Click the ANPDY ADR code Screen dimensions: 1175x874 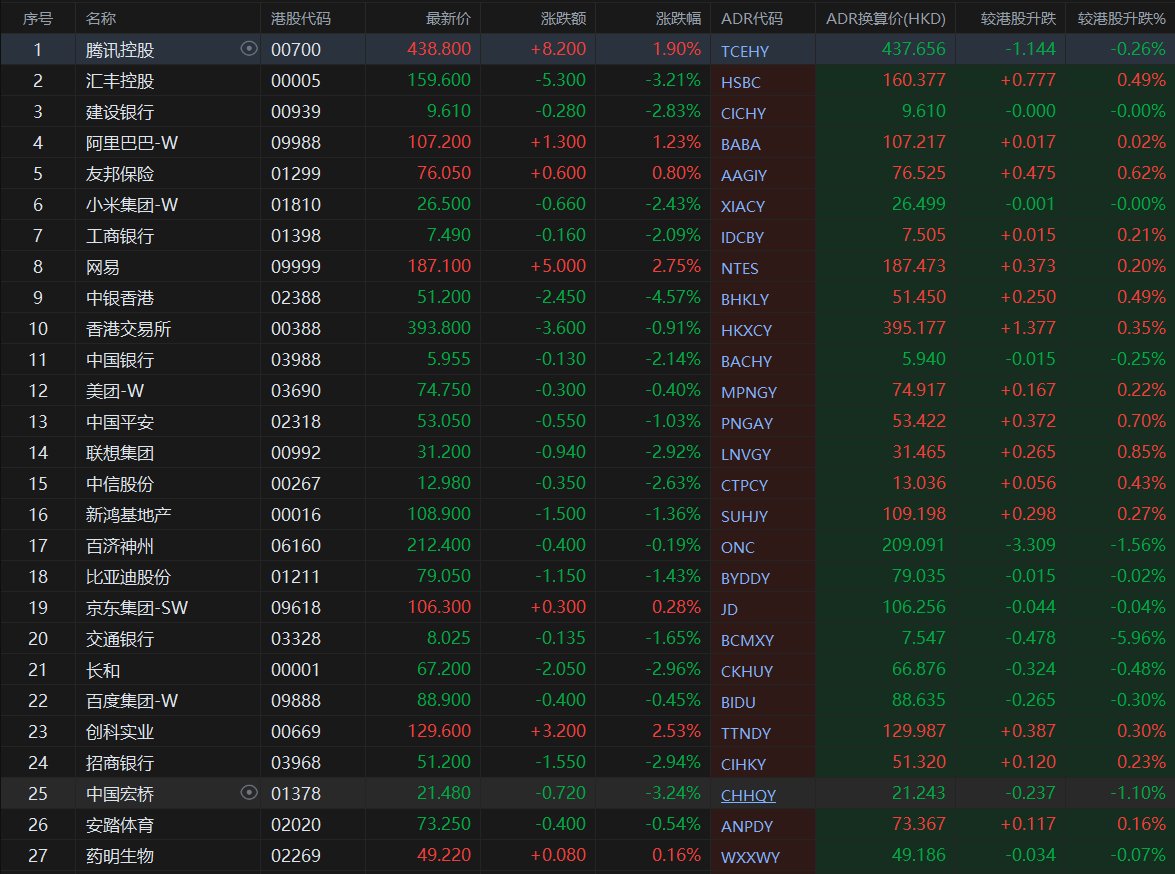746,827
